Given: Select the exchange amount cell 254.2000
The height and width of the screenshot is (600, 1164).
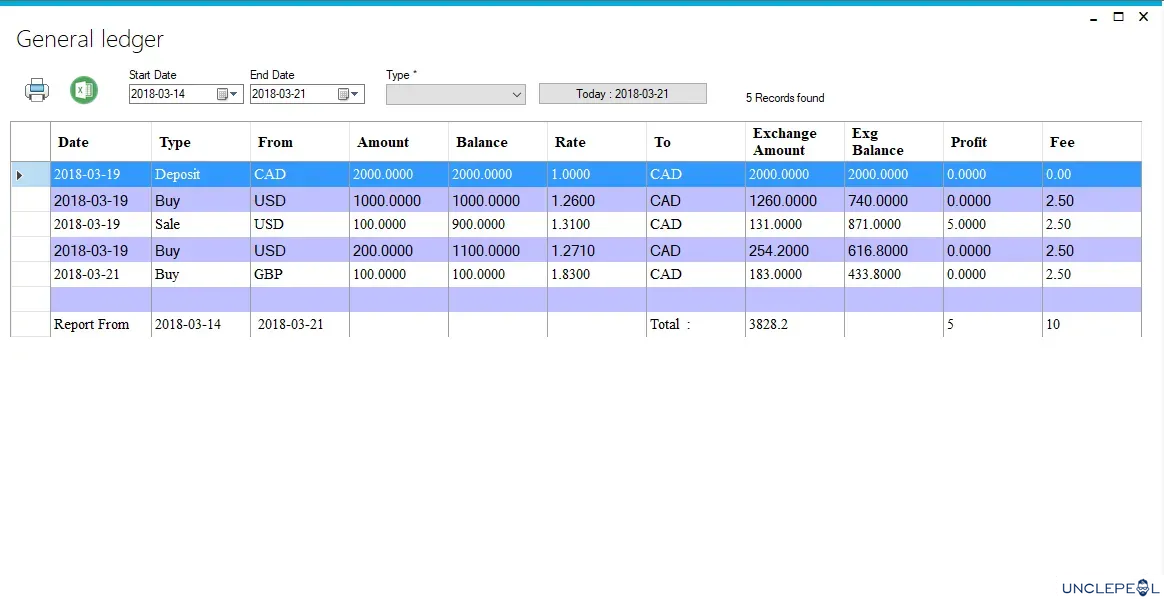Looking at the screenshot, I should pyautogui.click(x=795, y=250).
